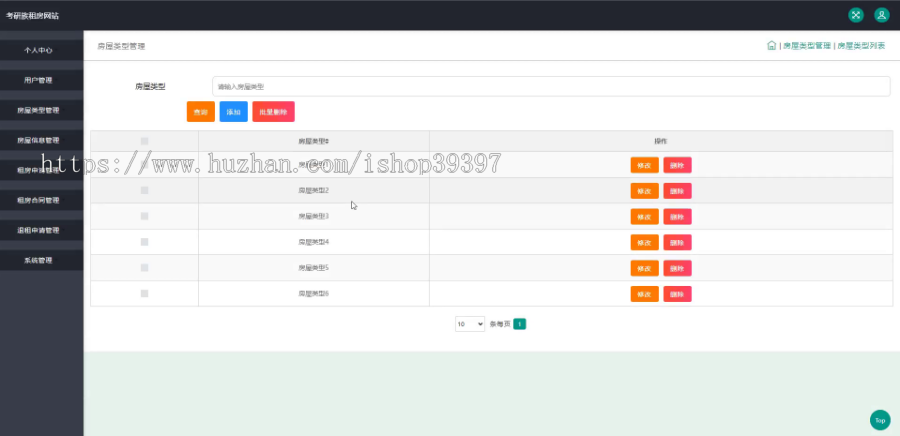900x436 pixels.
Task: Tick the checkbox for the 房屋类型5 row
Action: point(145,268)
